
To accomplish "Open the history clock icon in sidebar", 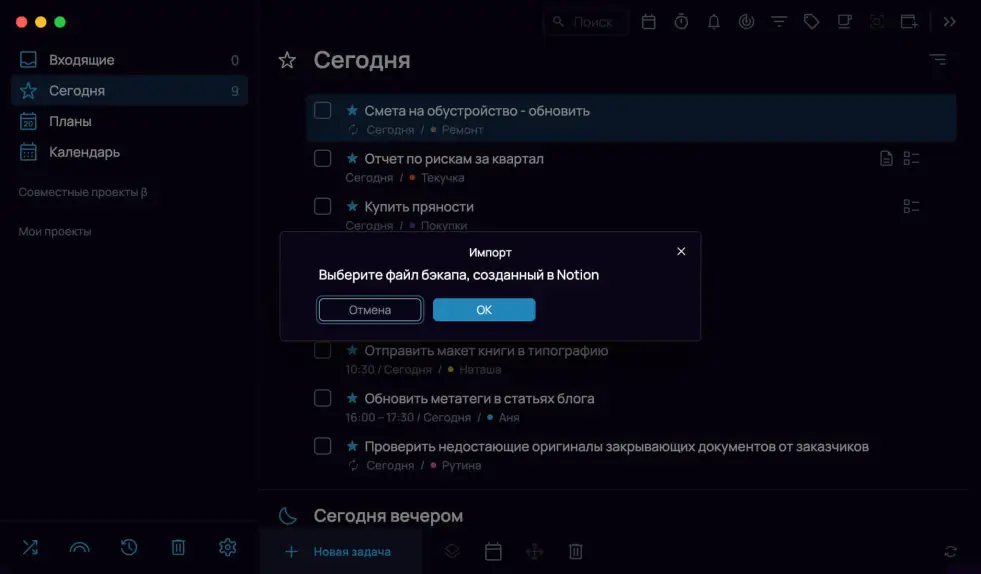I will point(129,547).
